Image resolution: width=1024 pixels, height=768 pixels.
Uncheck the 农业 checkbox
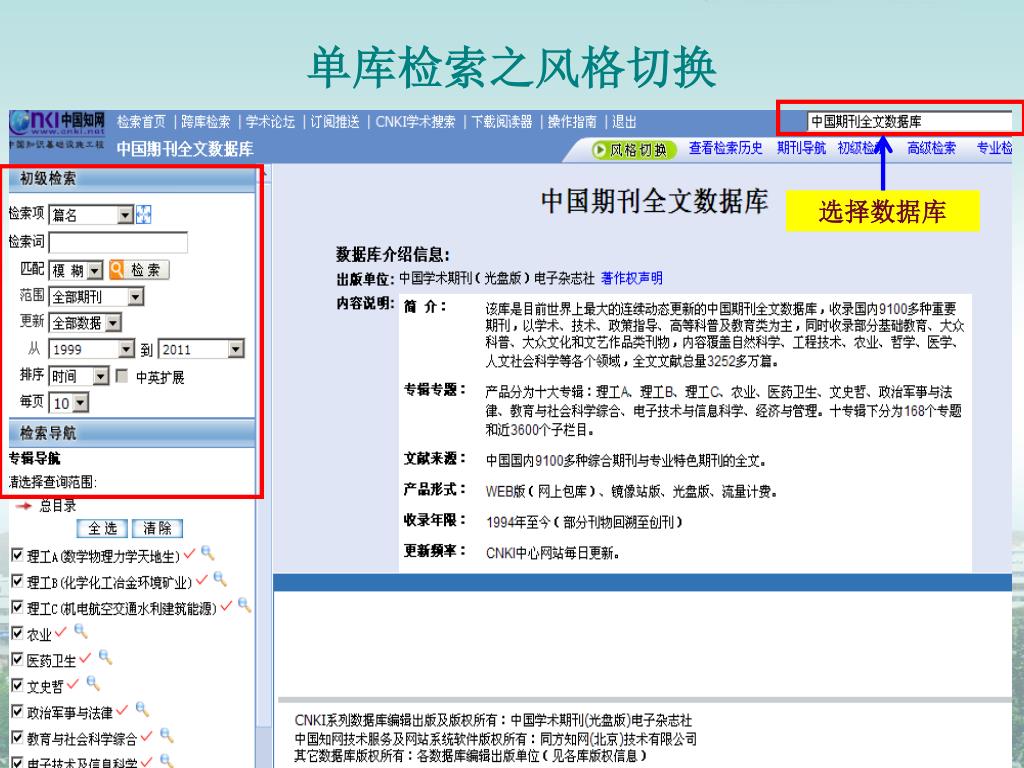click(18, 633)
